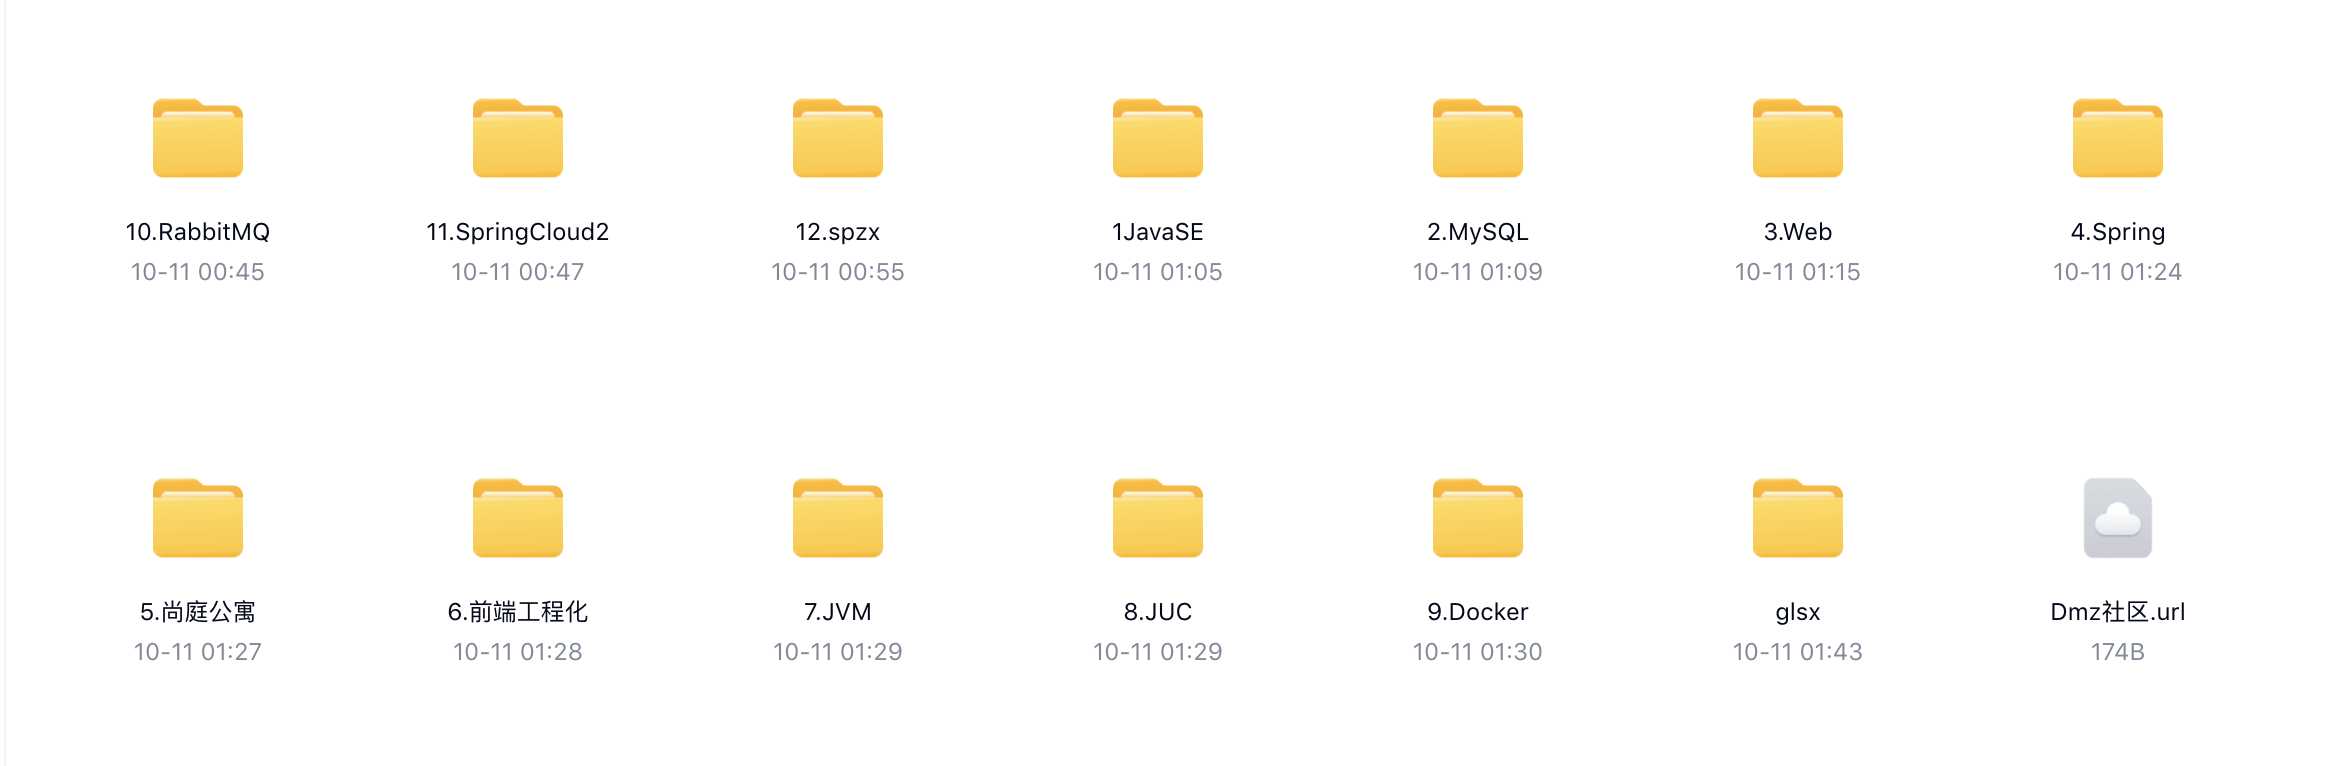2342x766 pixels.
Task: Open the glsx folder icon
Action: 1798,518
